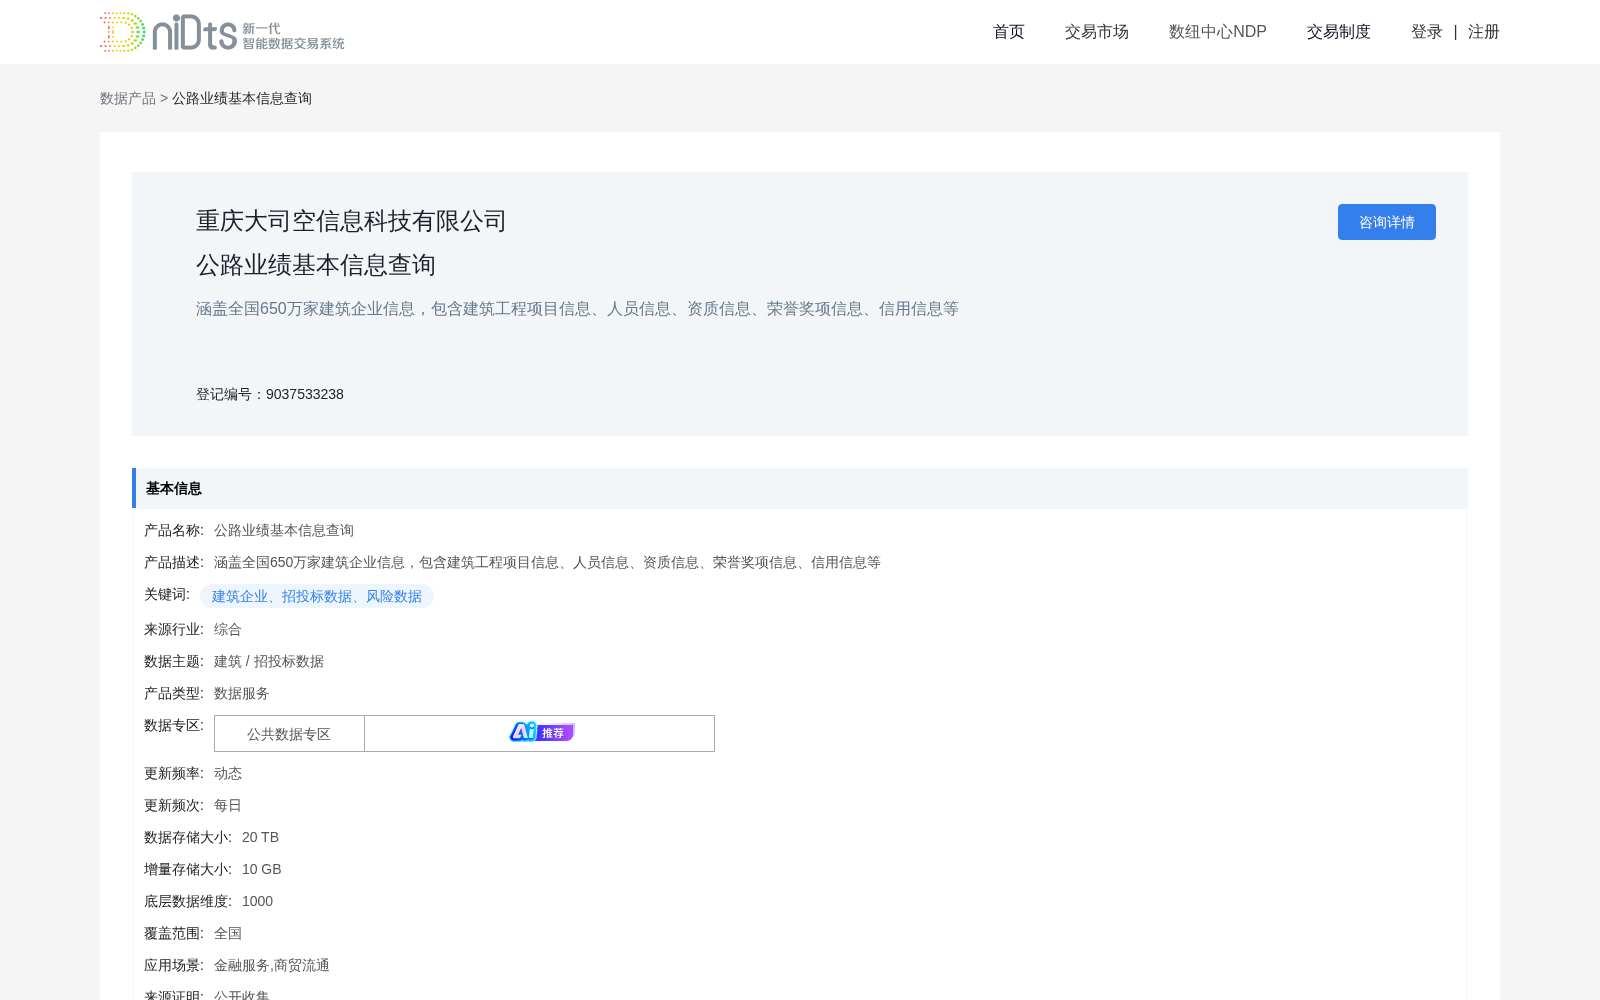Open the 首页 menu item
Viewport: 1600px width, 1000px height.
(x=1008, y=32)
